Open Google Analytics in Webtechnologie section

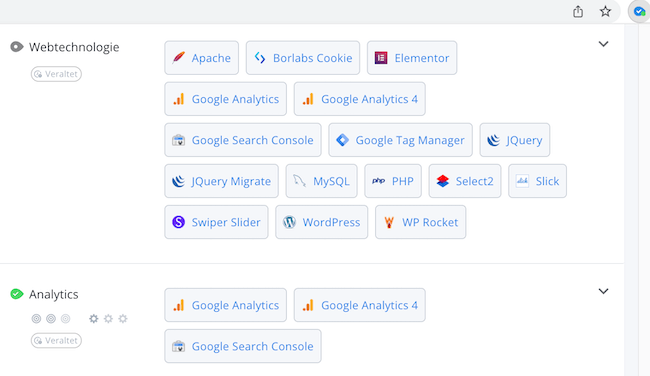point(226,99)
